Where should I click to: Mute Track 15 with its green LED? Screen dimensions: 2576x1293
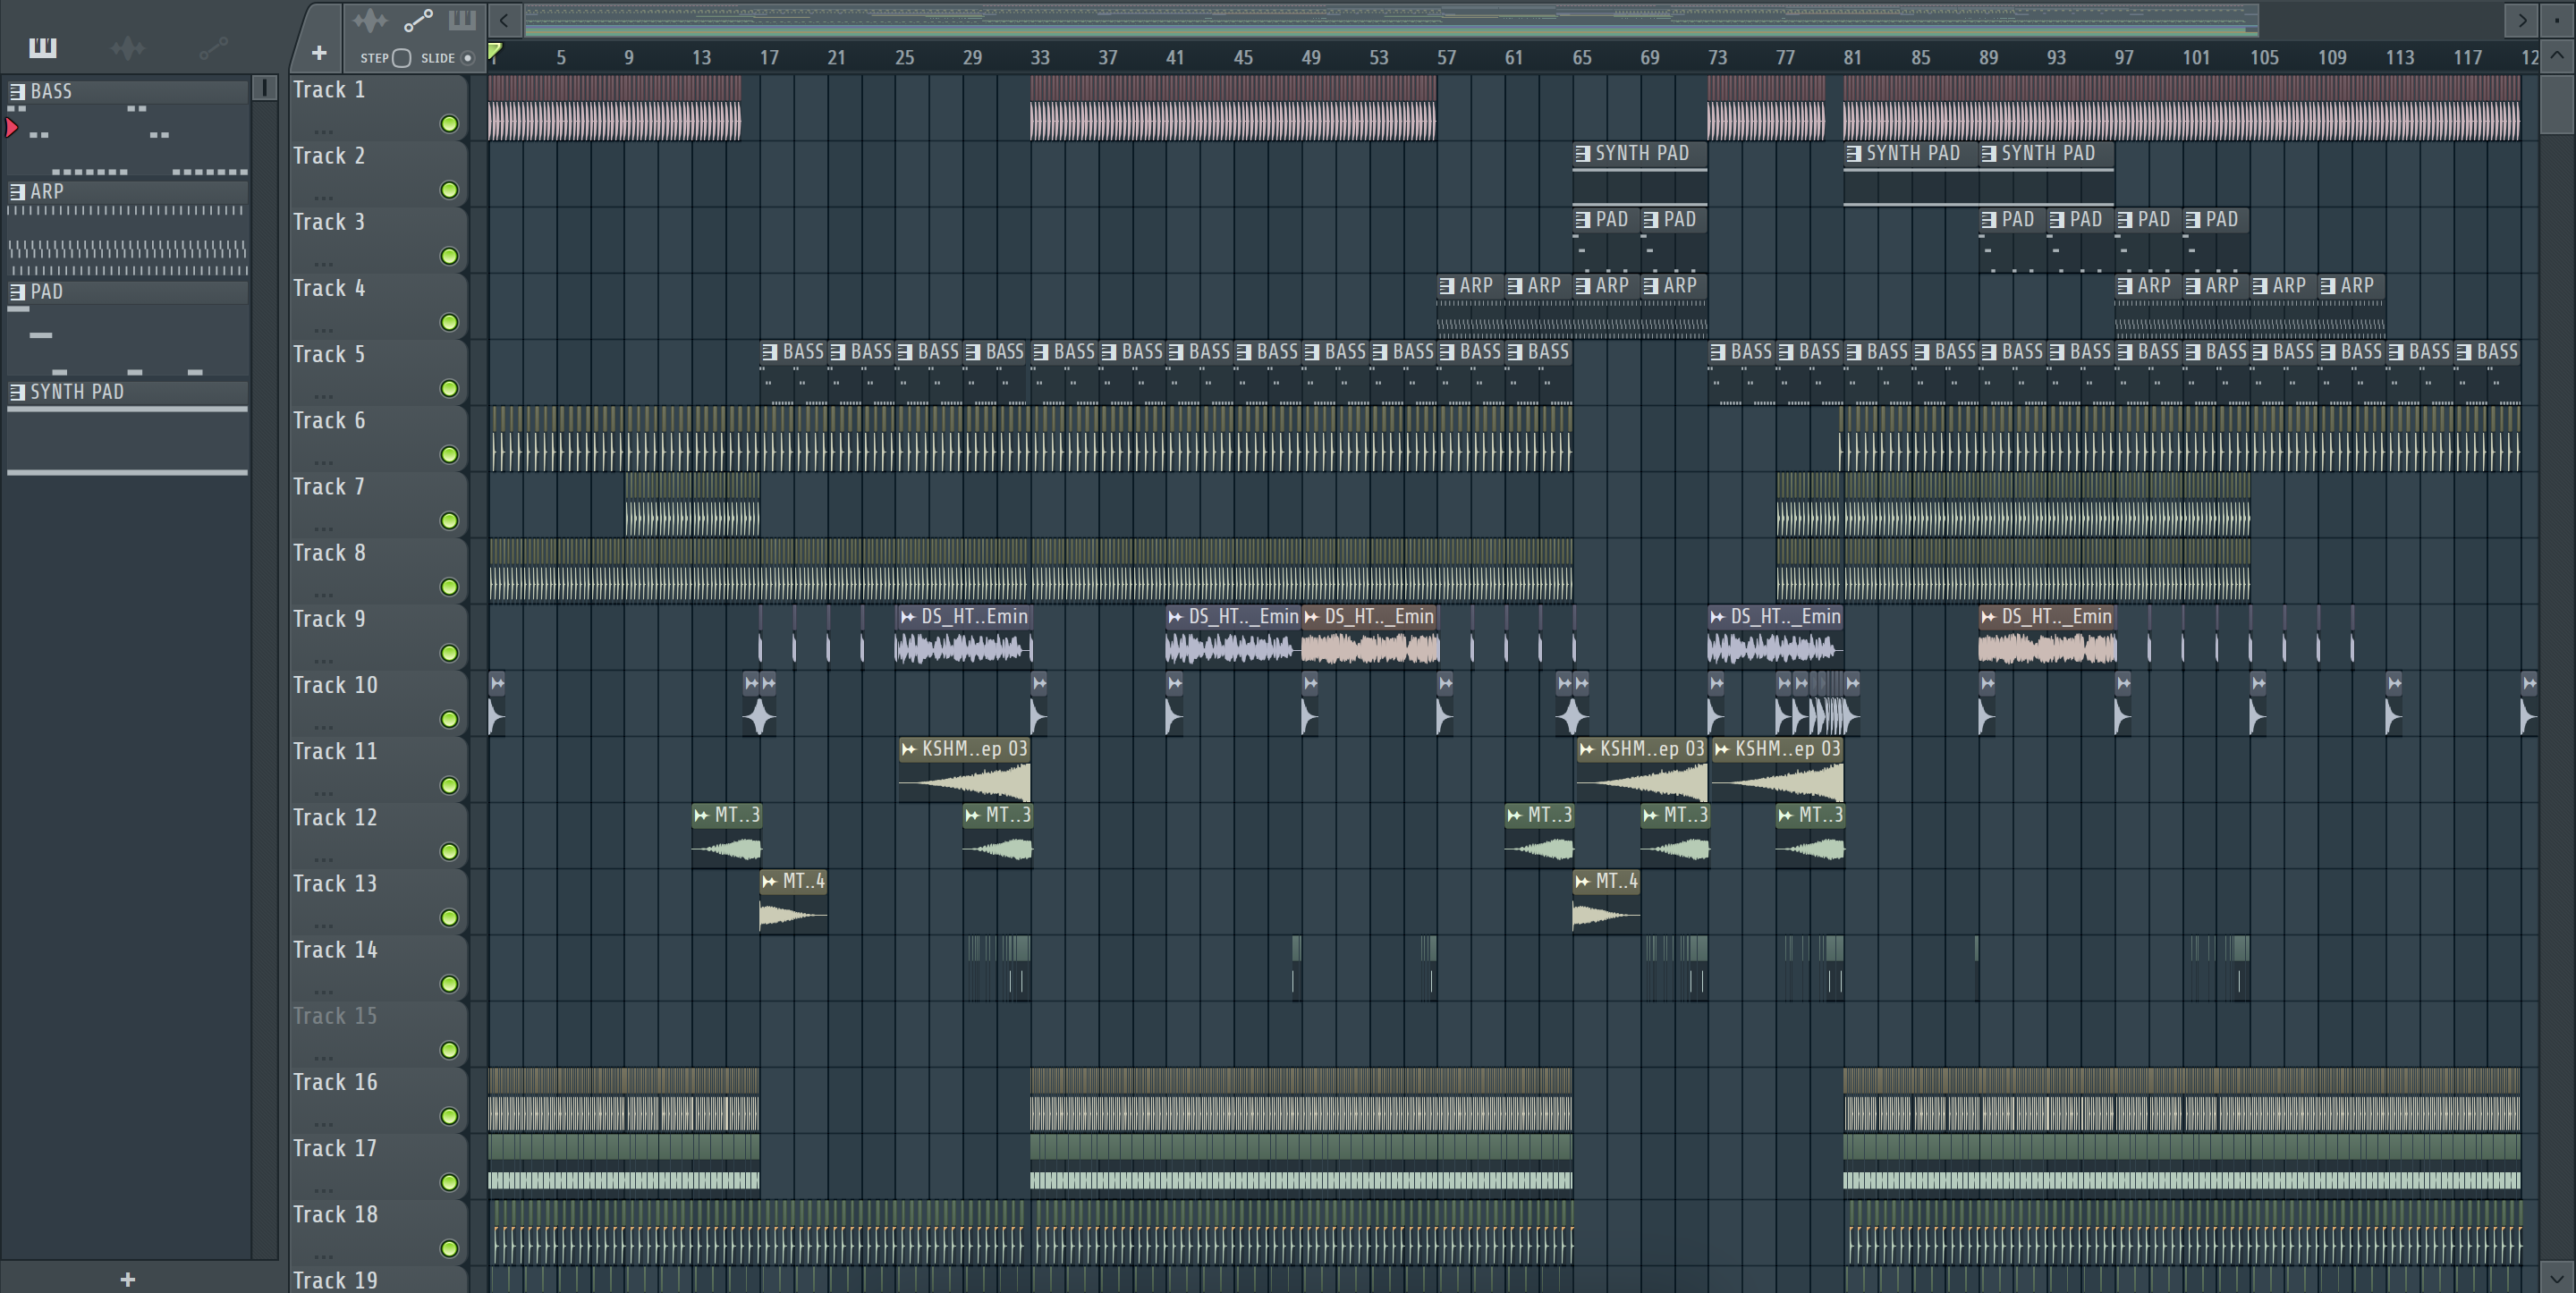449,1050
